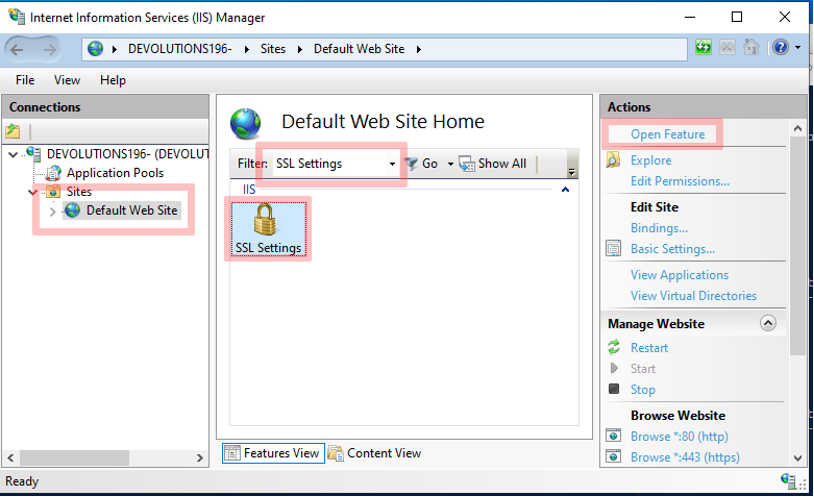This screenshot has width=814, height=497.
Task: Click Connections pane scroll left arrow
Action: [x=10, y=458]
